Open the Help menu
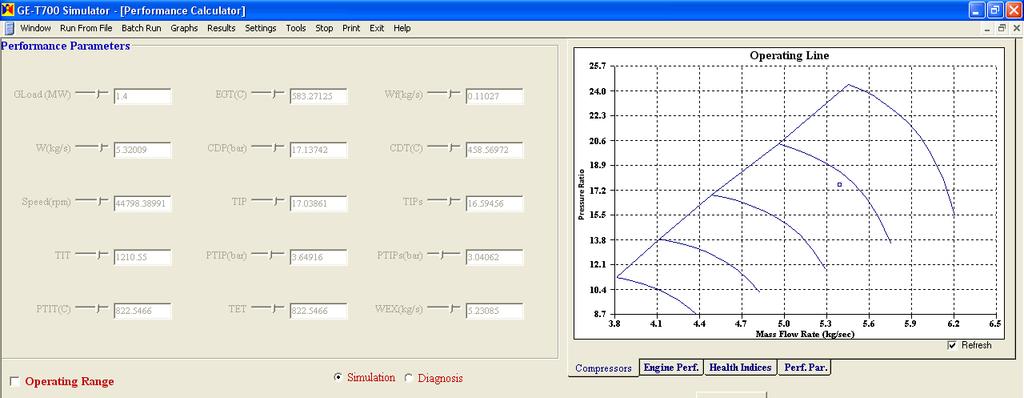 point(402,28)
